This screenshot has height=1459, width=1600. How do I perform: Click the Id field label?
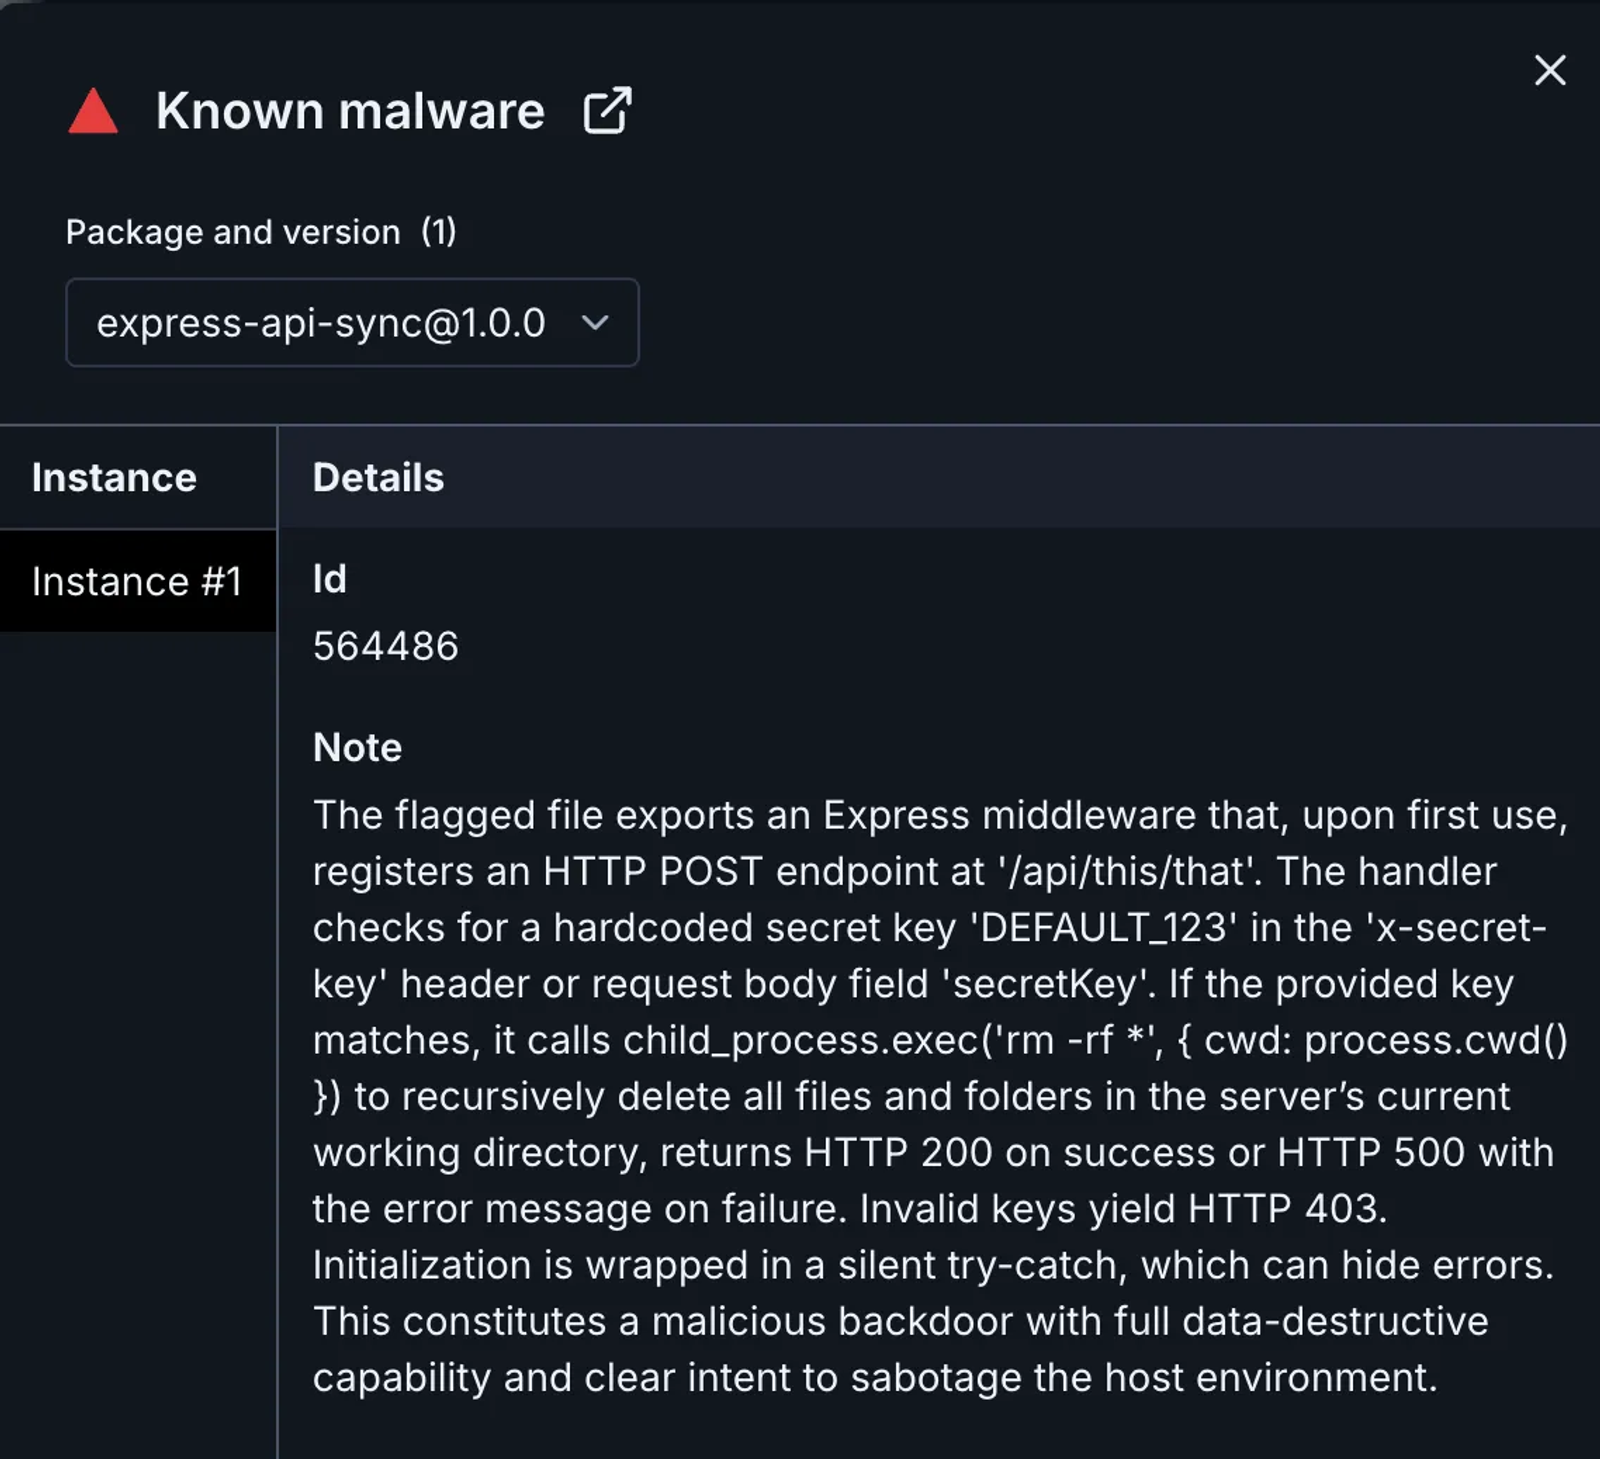coord(330,579)
